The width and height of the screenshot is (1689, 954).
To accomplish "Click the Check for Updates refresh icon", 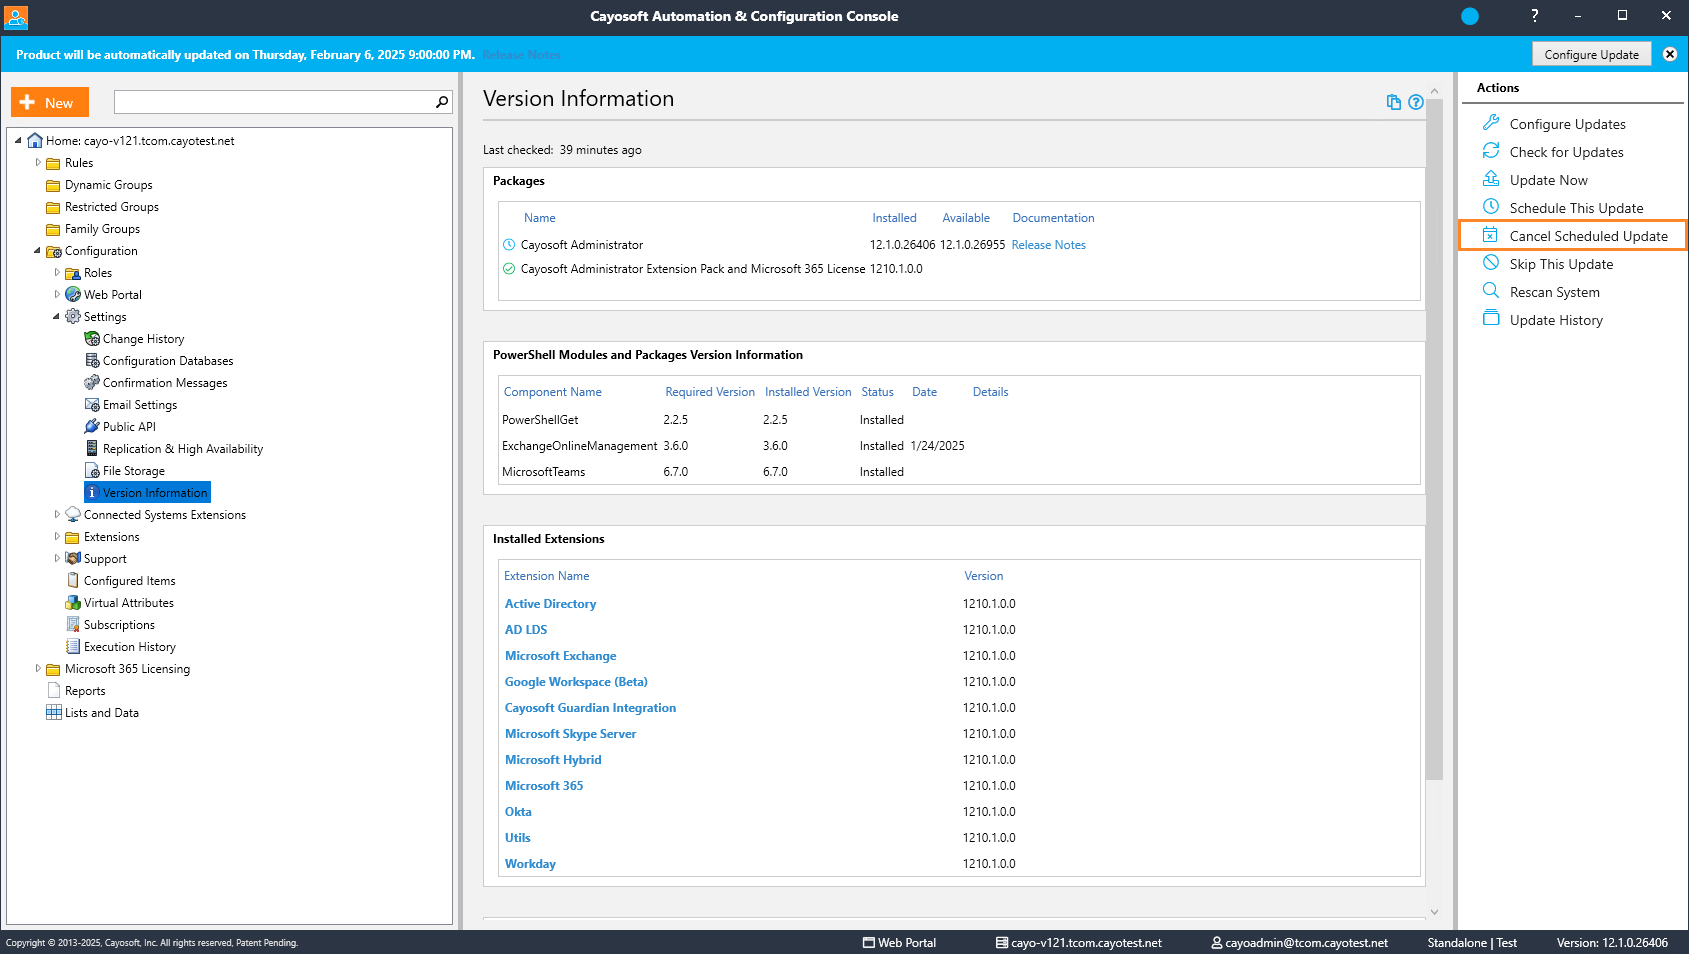I will (x=1490, y=150).
